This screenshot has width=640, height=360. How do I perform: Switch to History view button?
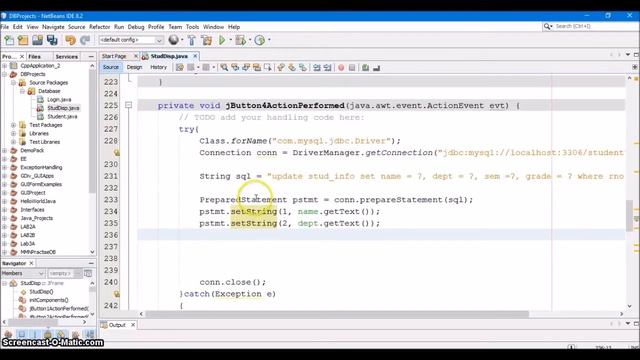[158, 67]
